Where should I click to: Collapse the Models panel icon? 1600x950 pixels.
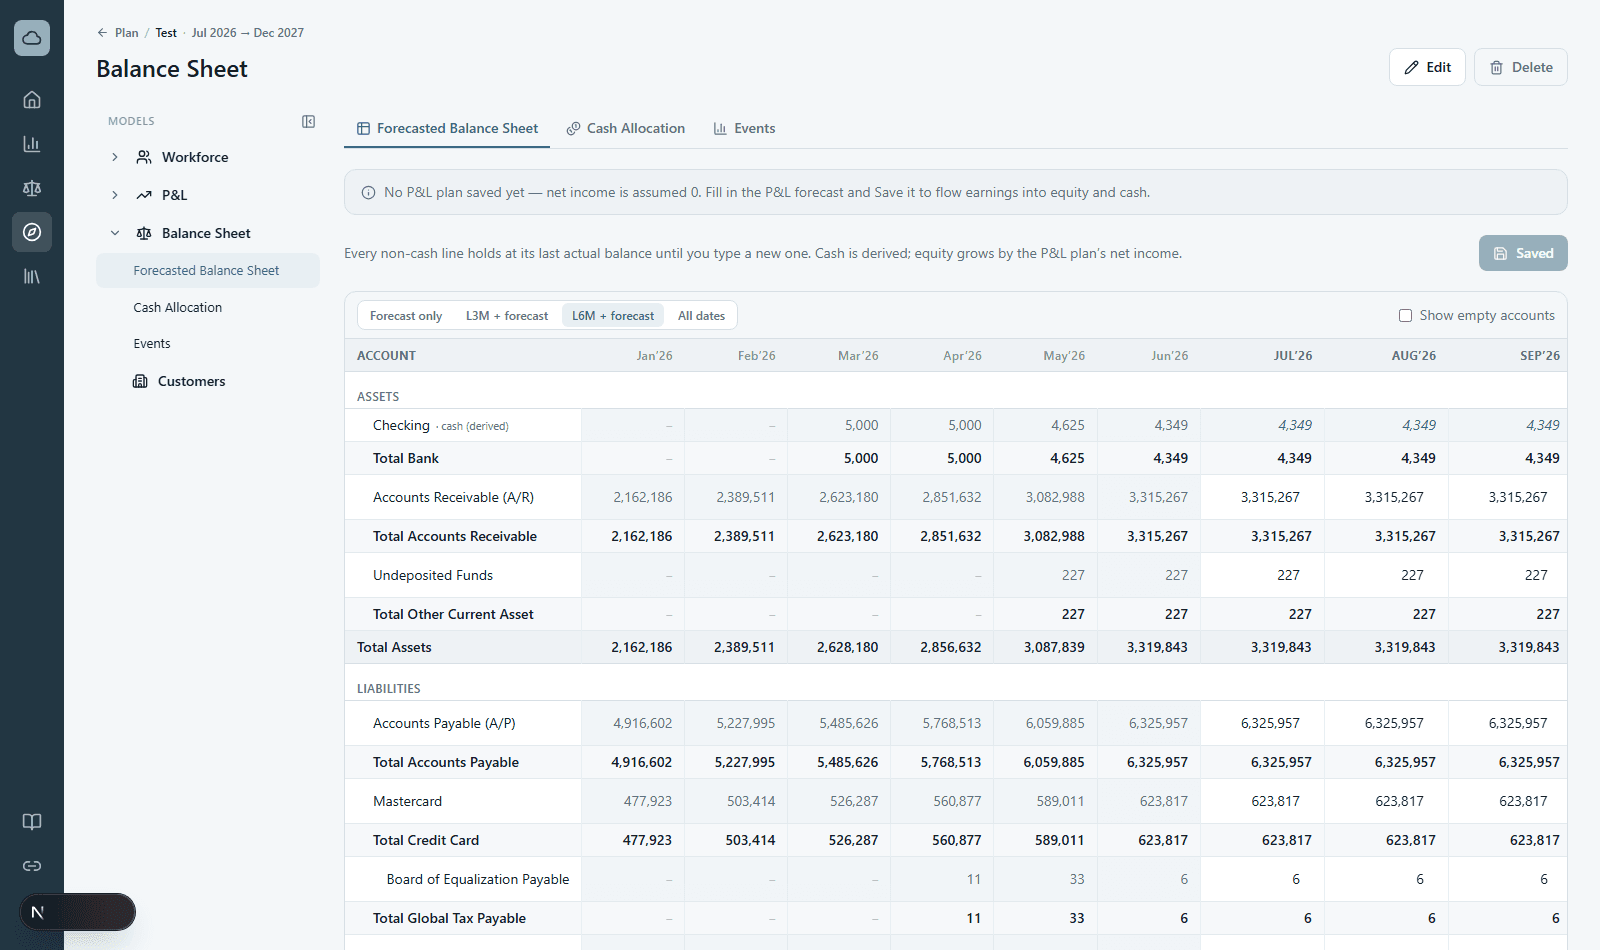click(x=309, y=121)
